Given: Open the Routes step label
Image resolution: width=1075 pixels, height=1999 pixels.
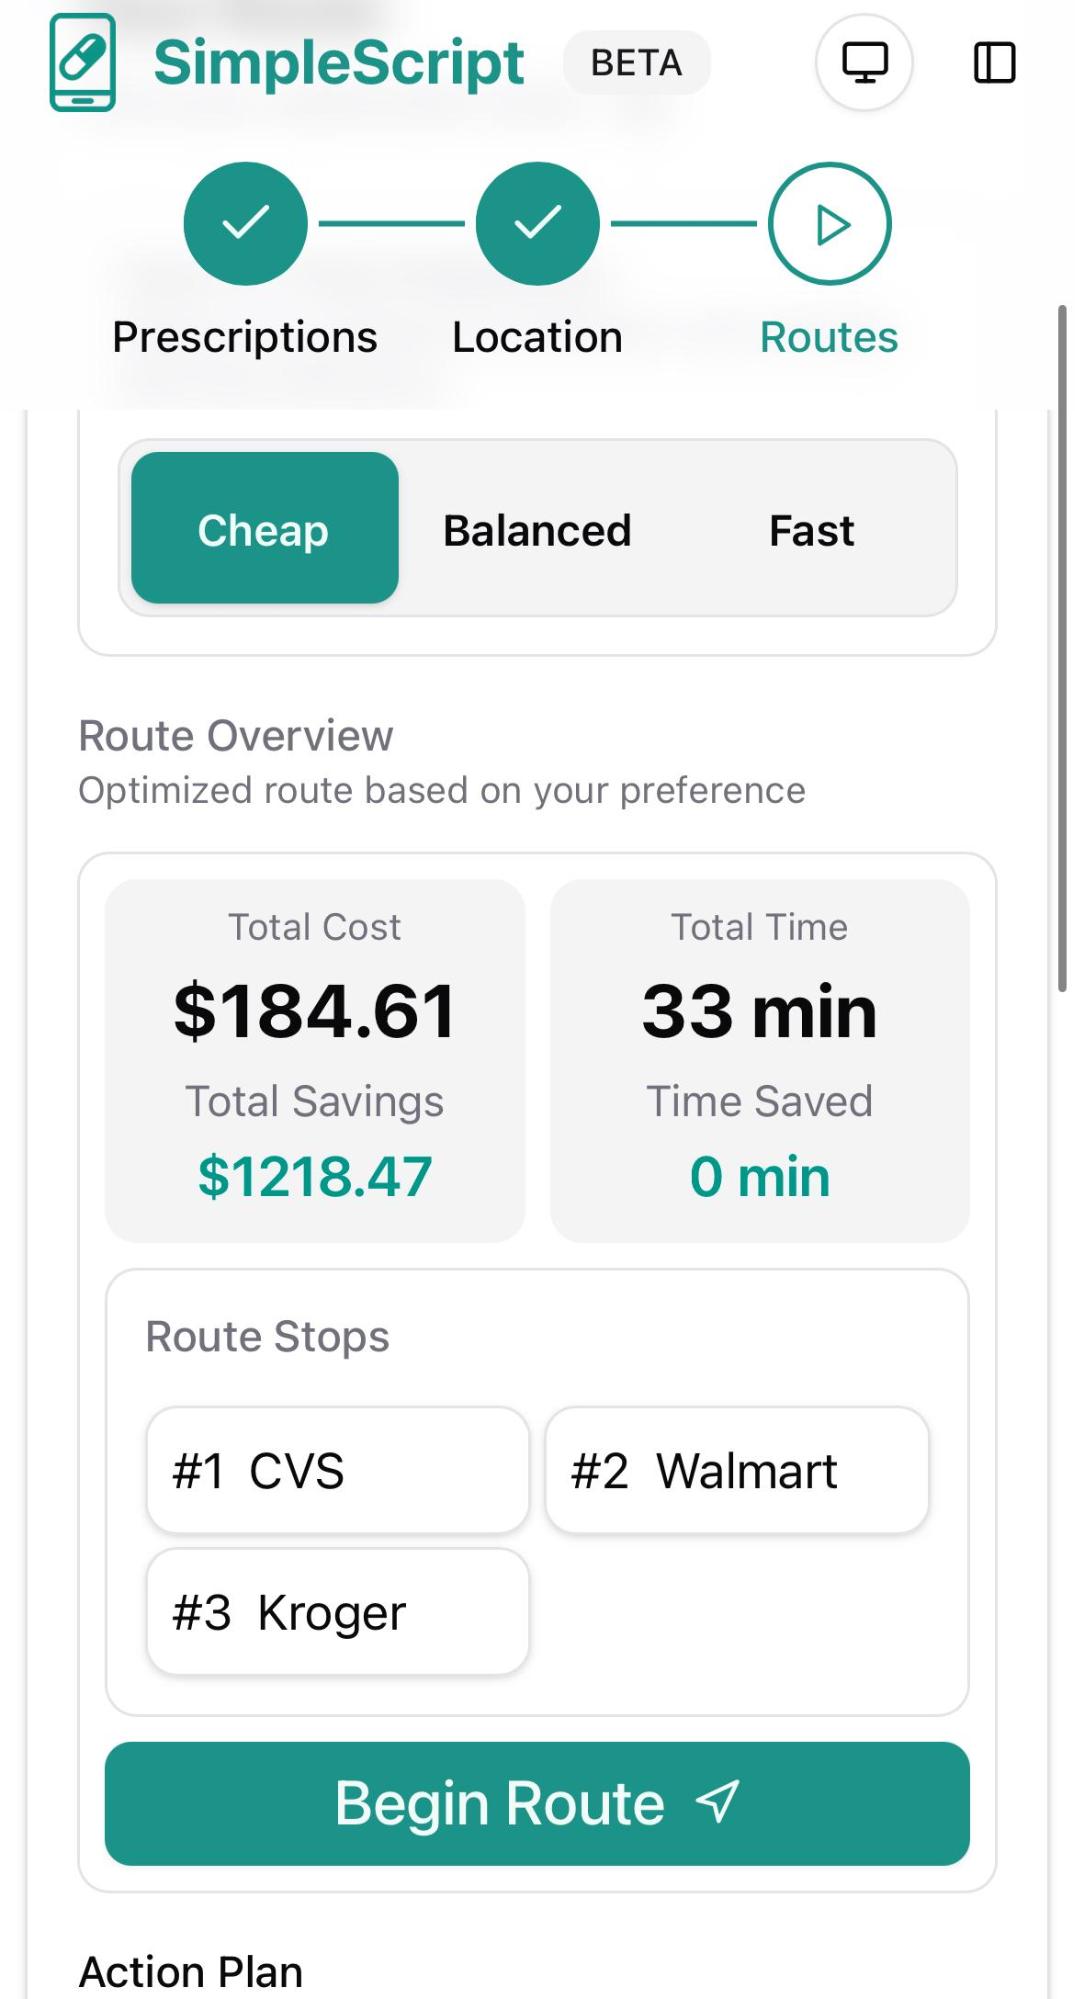Looking at the screenshot, I should 829,338.
